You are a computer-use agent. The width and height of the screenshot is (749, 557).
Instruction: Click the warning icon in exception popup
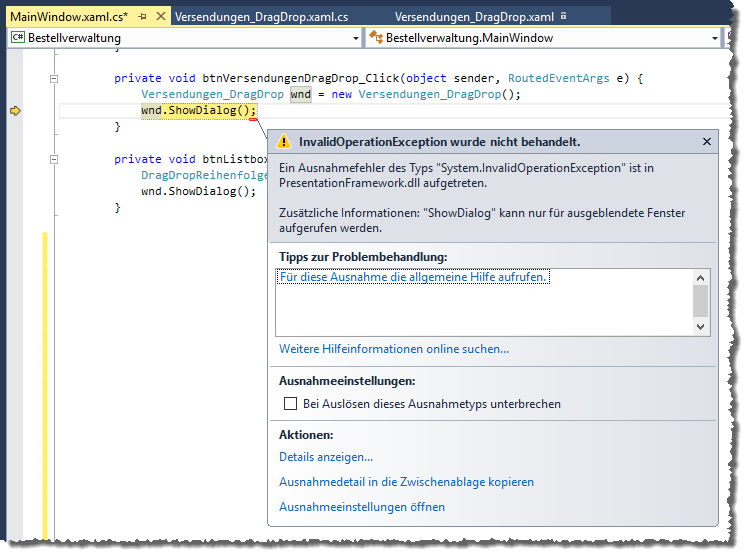coord(284,142)
